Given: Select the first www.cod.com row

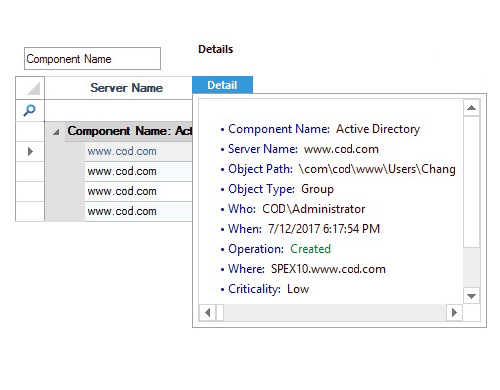Looking at the screenshot, I should (x=138, y=151).
